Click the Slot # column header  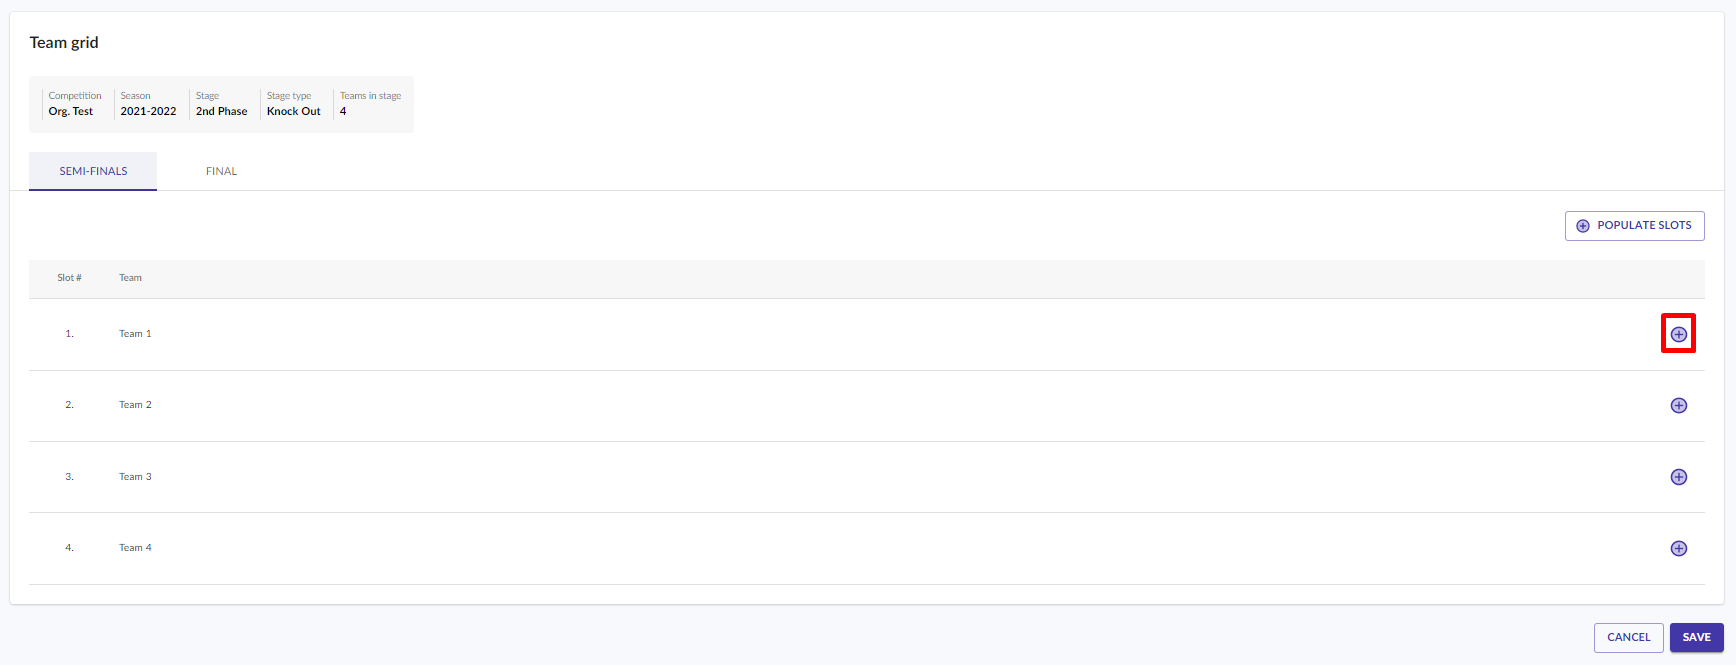tap(69, 278)
